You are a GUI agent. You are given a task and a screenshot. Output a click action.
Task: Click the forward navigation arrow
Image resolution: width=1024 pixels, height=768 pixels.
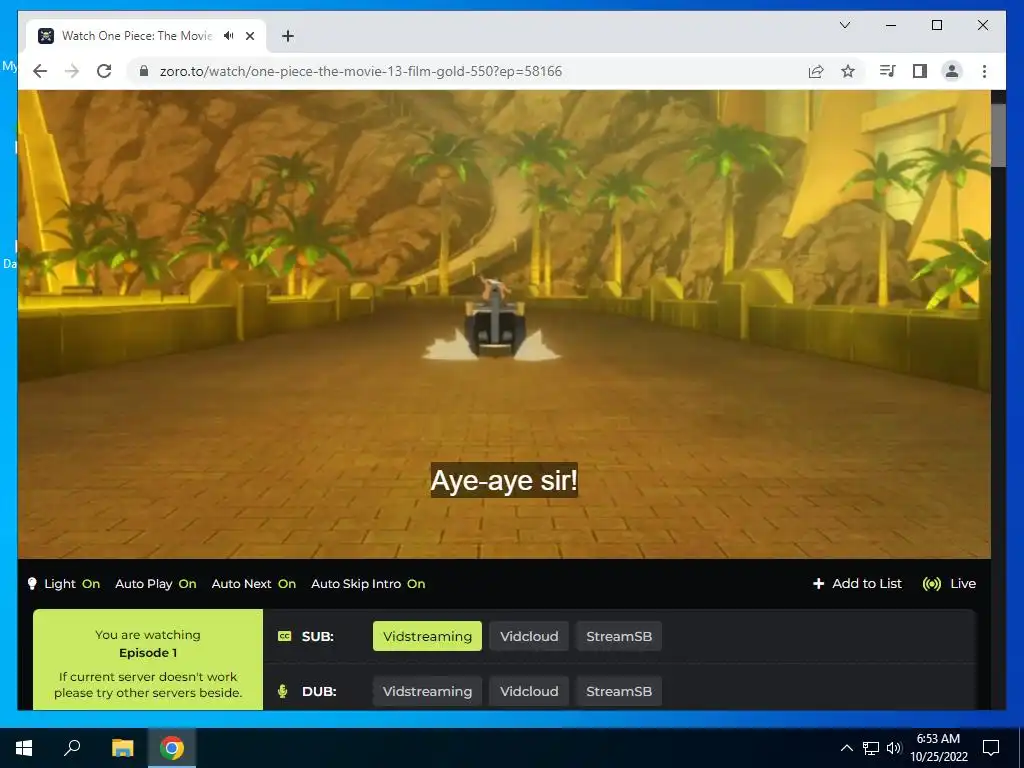tap(72, 71)
